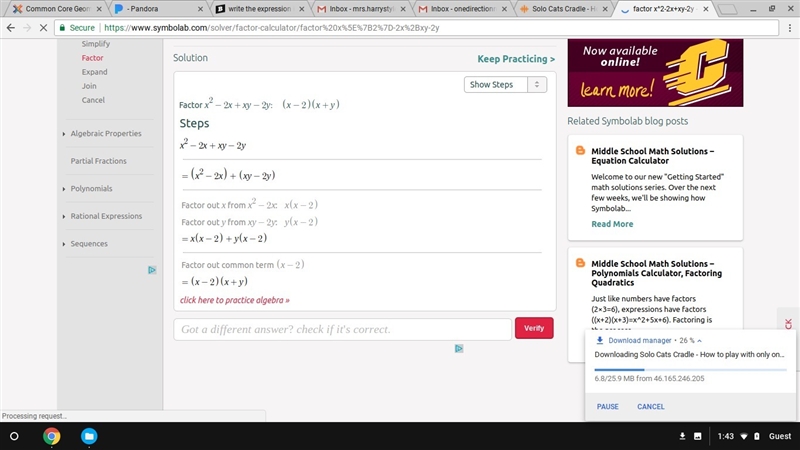The image size is (800, 450).
Task: Select Cancel in the sidebar list
Action: (x=93, y=100)
